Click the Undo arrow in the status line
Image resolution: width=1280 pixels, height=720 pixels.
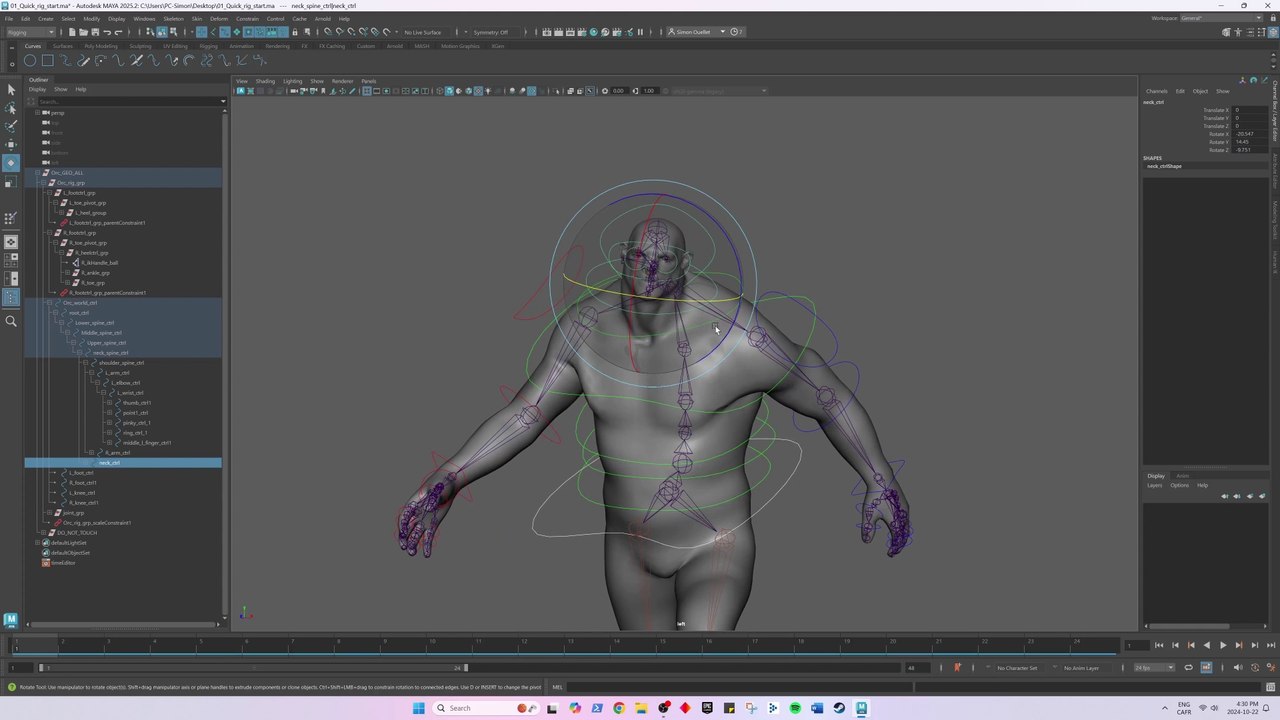click(106, 32)
